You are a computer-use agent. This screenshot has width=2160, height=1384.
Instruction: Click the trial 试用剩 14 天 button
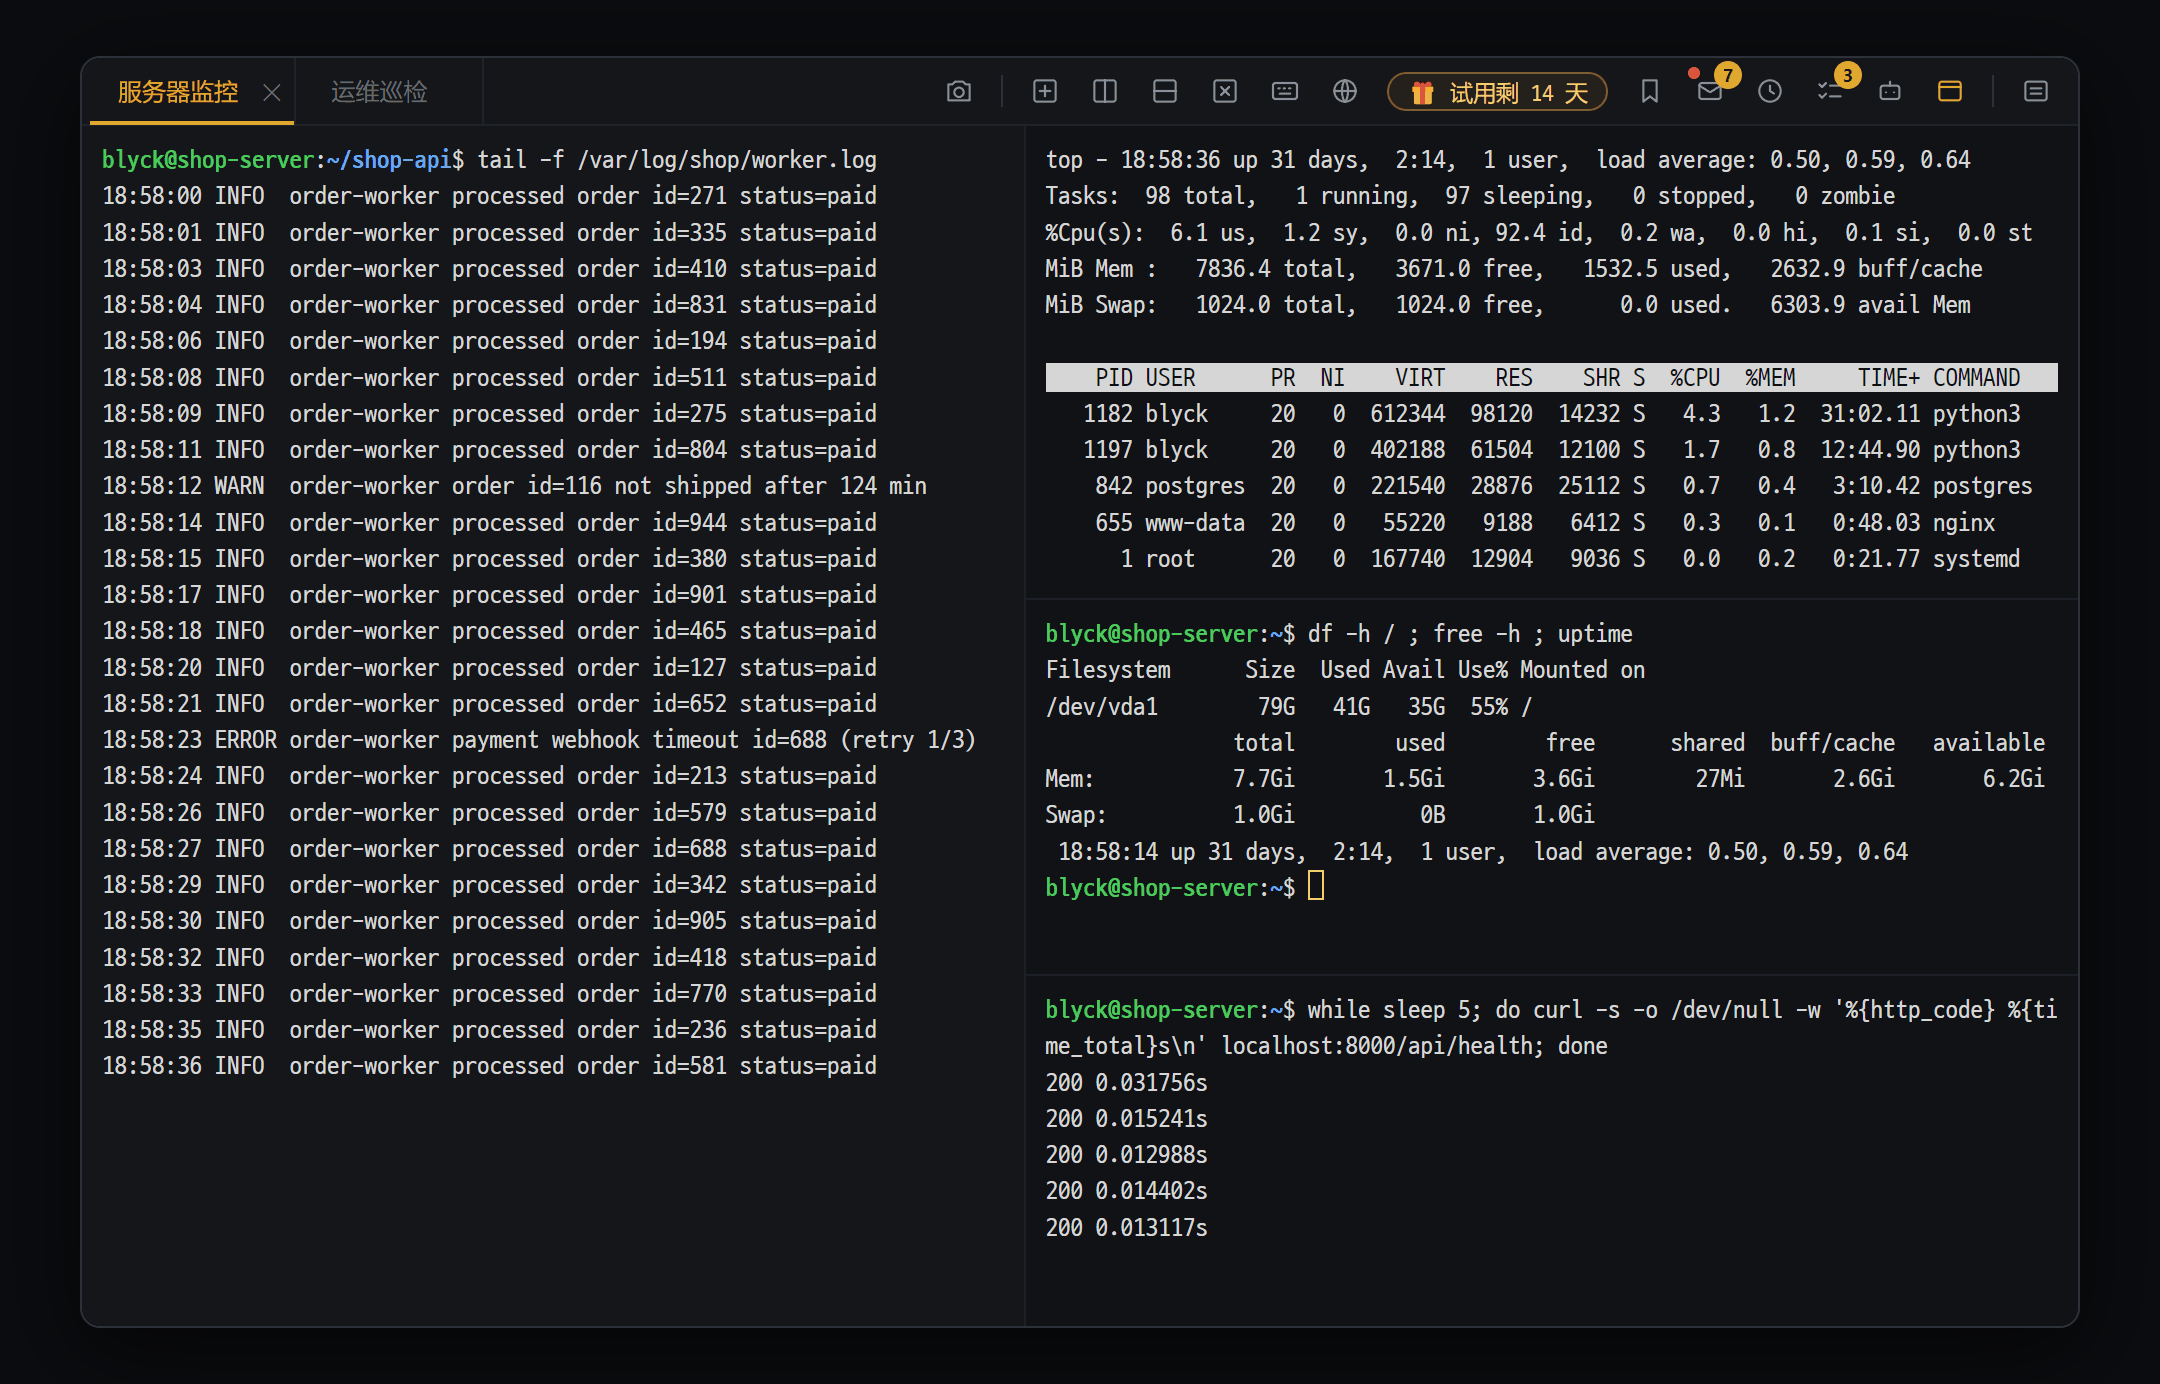tap(1497, 92)
